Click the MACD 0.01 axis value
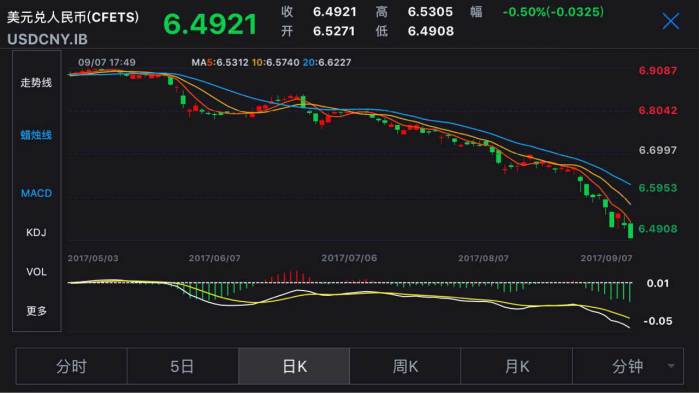Screen dimensions: 700x393 click(x=658, y=283)
